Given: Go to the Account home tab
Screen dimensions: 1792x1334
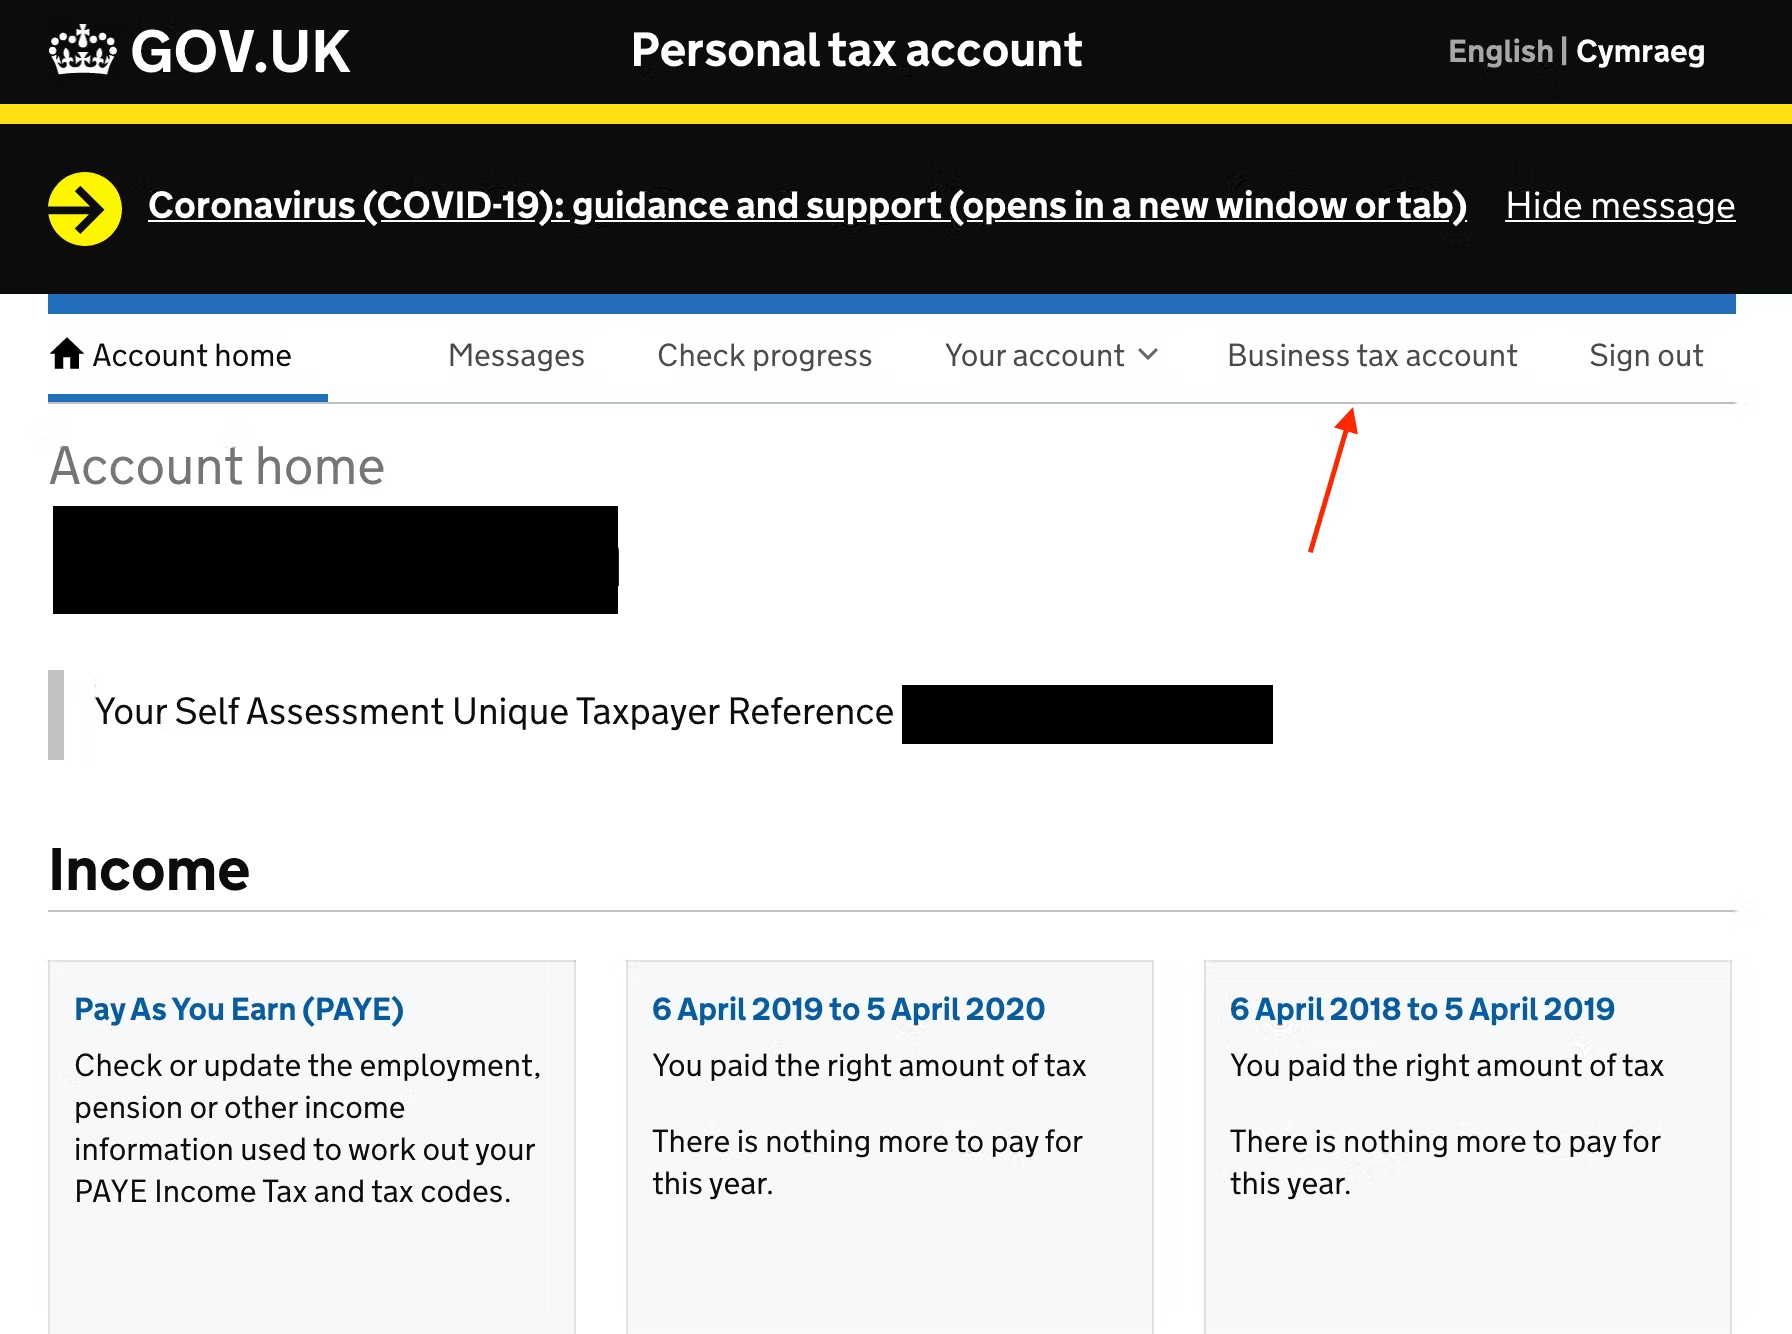Looking at the screenshot, I should (x=190, y=355).
